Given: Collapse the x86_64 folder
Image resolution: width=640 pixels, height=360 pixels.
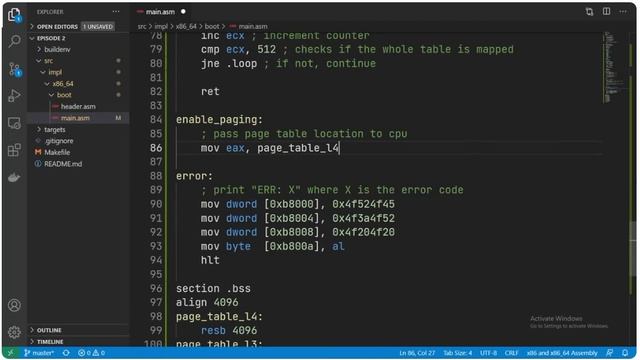Looking at the screenshot, I should pyautogui.click(x=63, y=84).
